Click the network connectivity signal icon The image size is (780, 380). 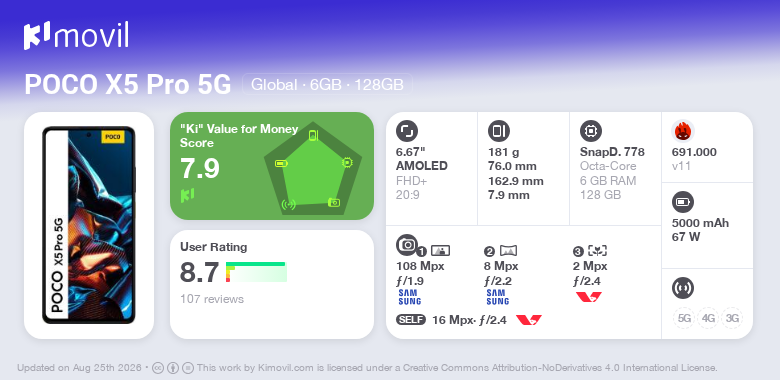(682, 288)
